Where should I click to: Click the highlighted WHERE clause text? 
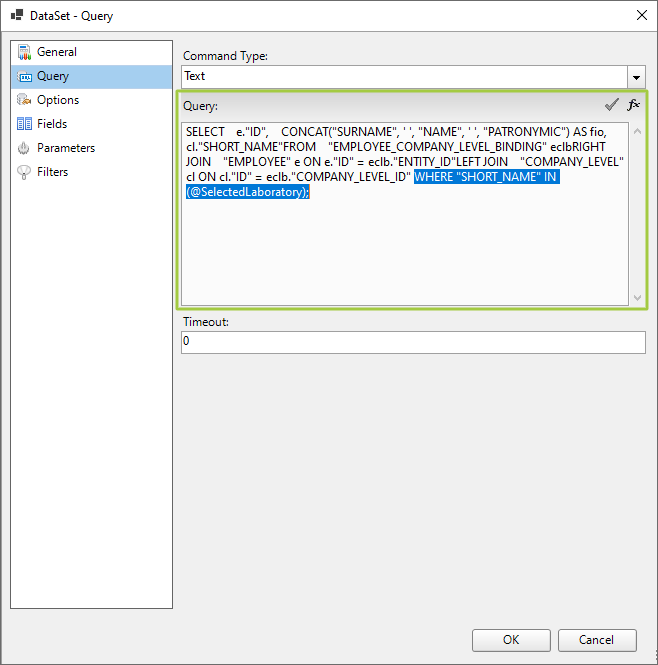tap(486, 177)
